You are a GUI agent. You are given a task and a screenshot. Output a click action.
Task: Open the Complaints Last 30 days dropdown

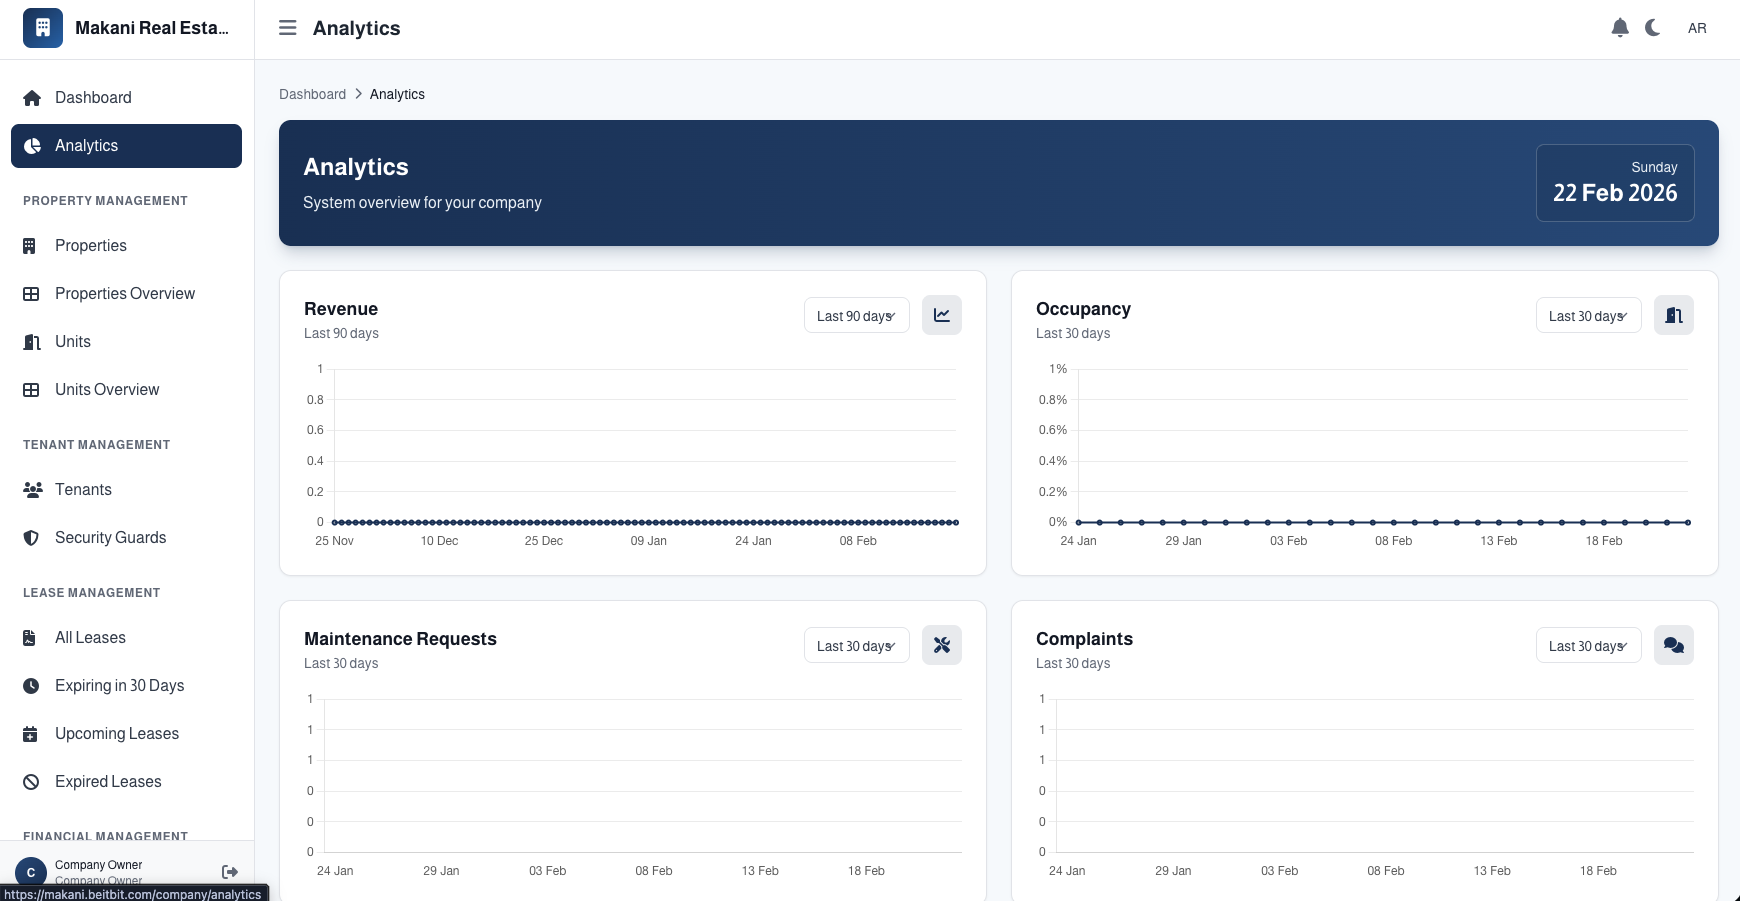click(1589, 645)
